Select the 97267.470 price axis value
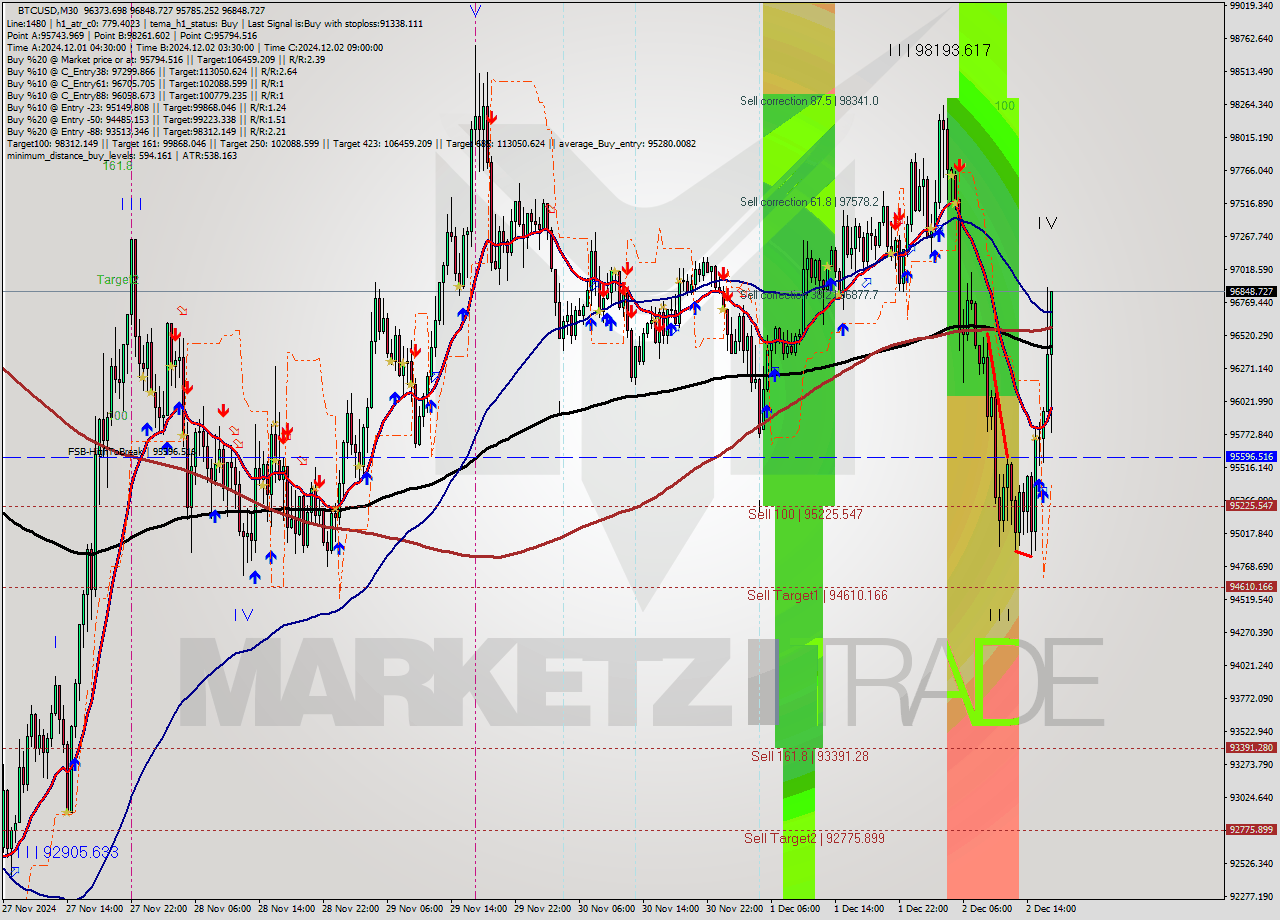The image size is (1280, 920). 1251,236
